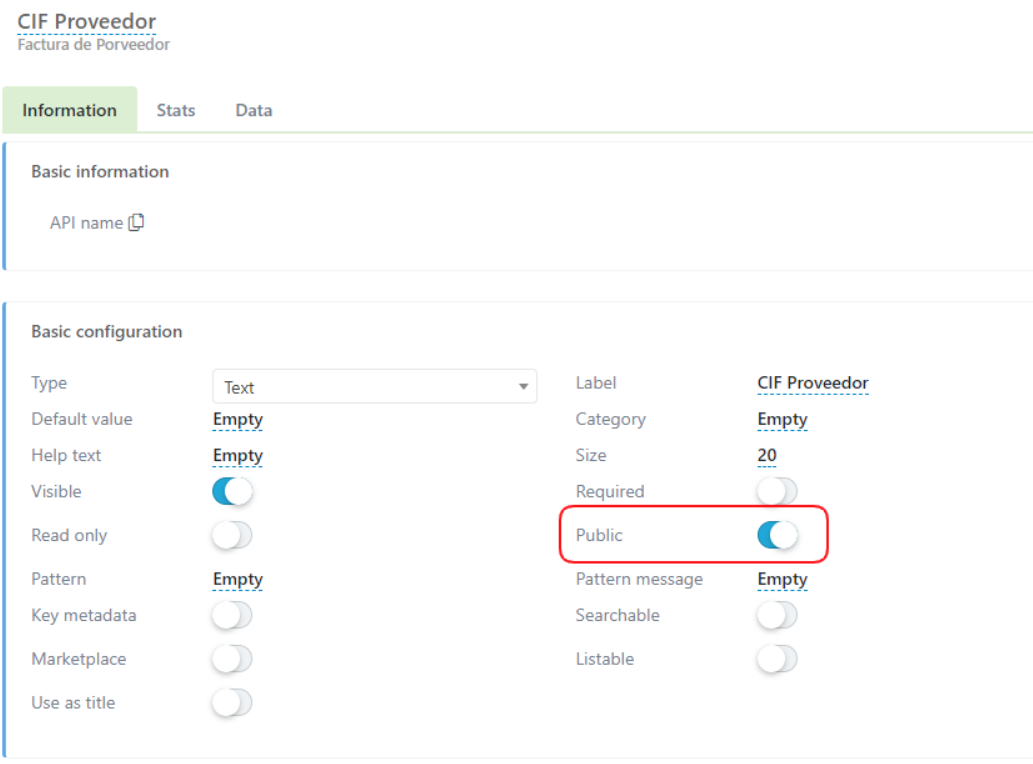This screenshot has width=1033, height=764.
Task: Turn on the Searchable toggle
Action: point(777,616)
